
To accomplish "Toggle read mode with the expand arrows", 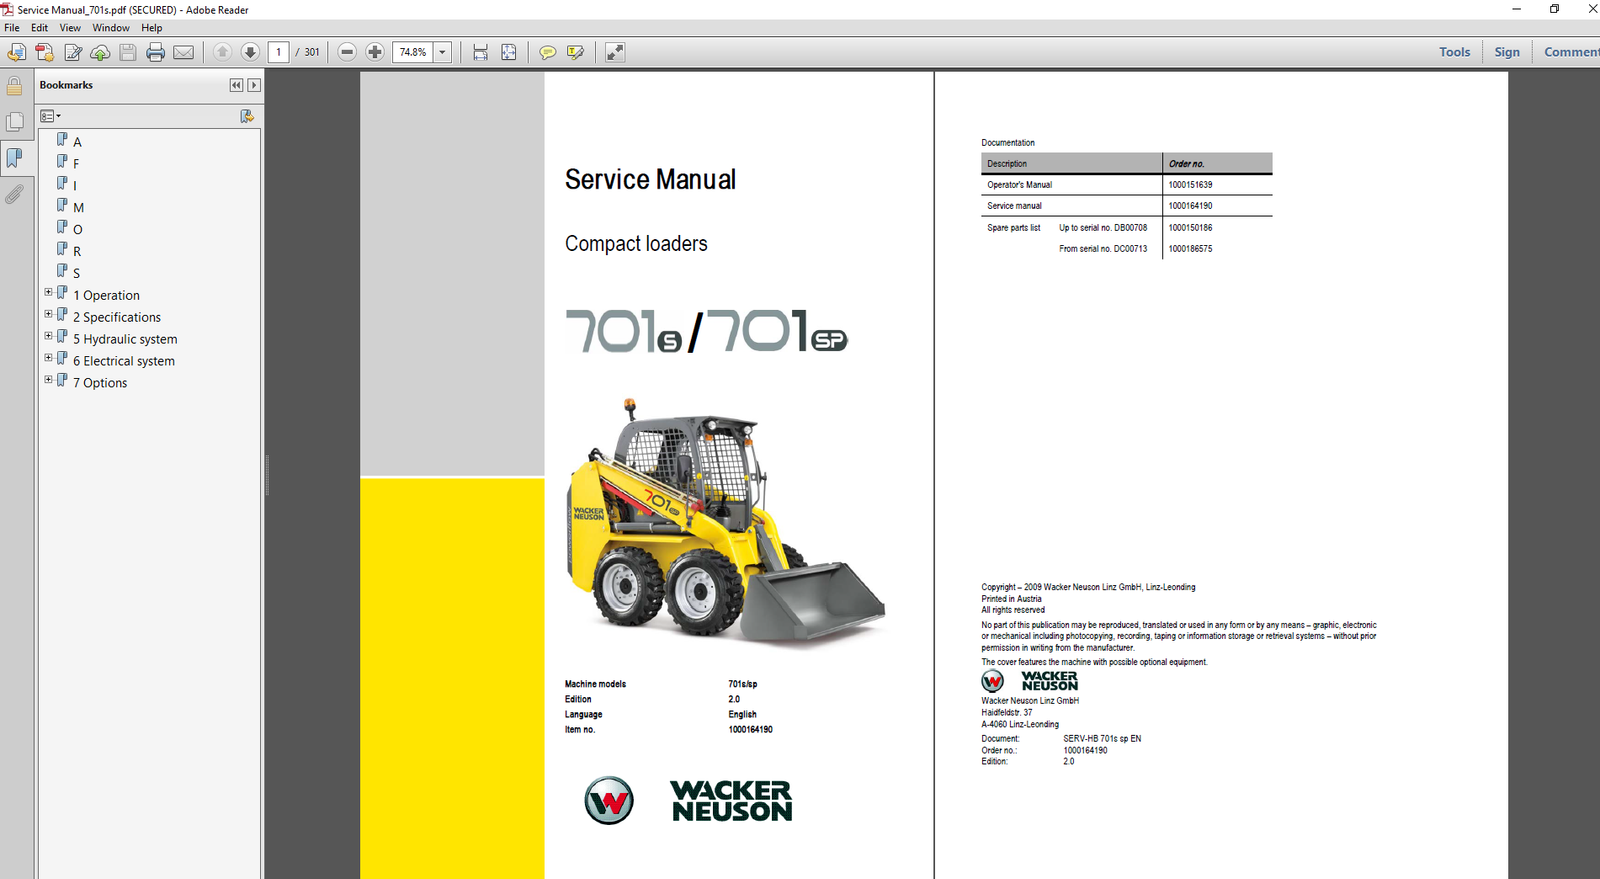I will click(x=615, y=52).
